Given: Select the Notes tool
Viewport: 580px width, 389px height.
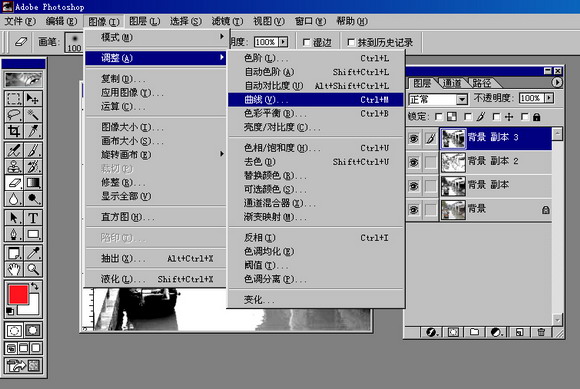Looking at the screenshot, I should (x=14, y=253).
